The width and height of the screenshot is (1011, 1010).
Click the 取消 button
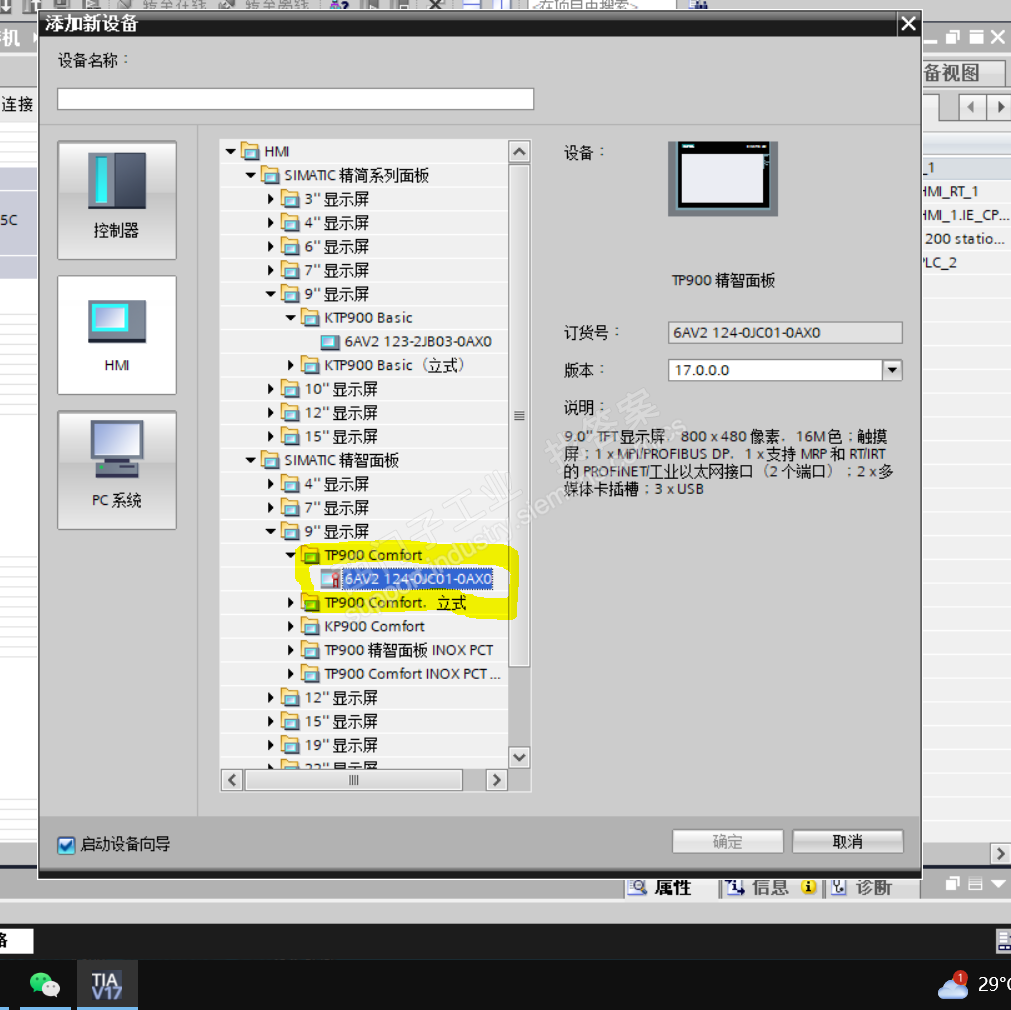(x=847, y=841)
